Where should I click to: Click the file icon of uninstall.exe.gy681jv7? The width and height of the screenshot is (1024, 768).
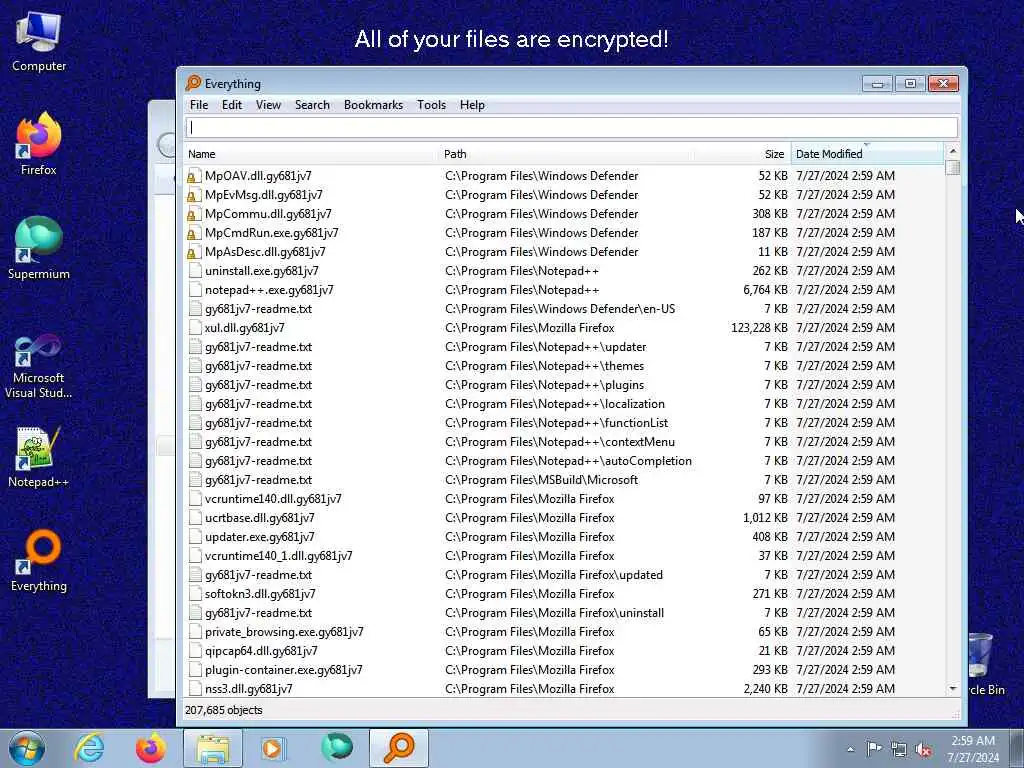[x=194, y=271]
